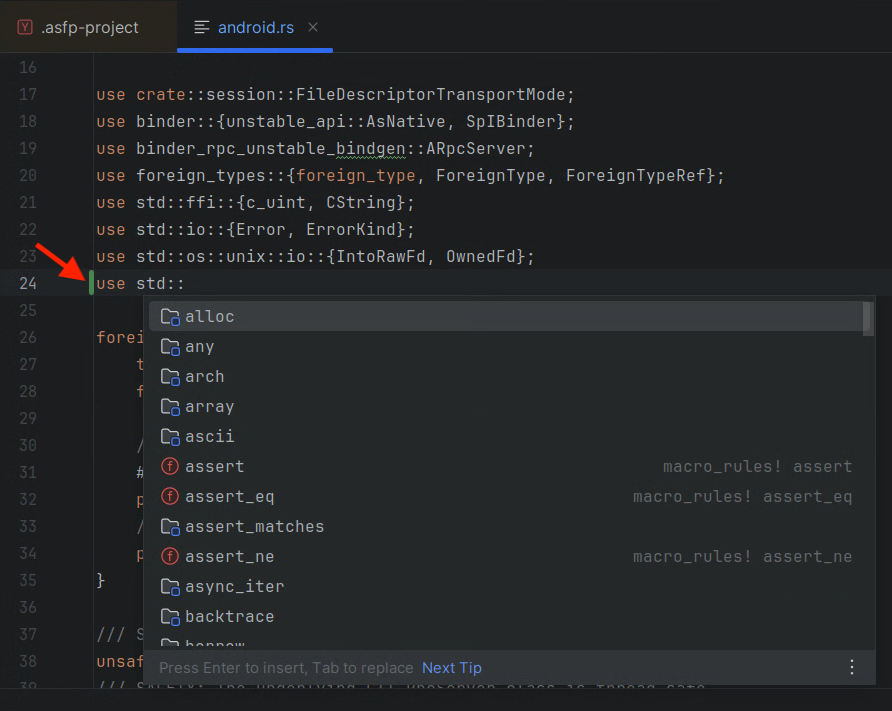The width and height of the screenshot is (892, 711).
Task: Click the Rust file icon on the android.rs tab
Action: pyautogui.click(x=200, y=27)
